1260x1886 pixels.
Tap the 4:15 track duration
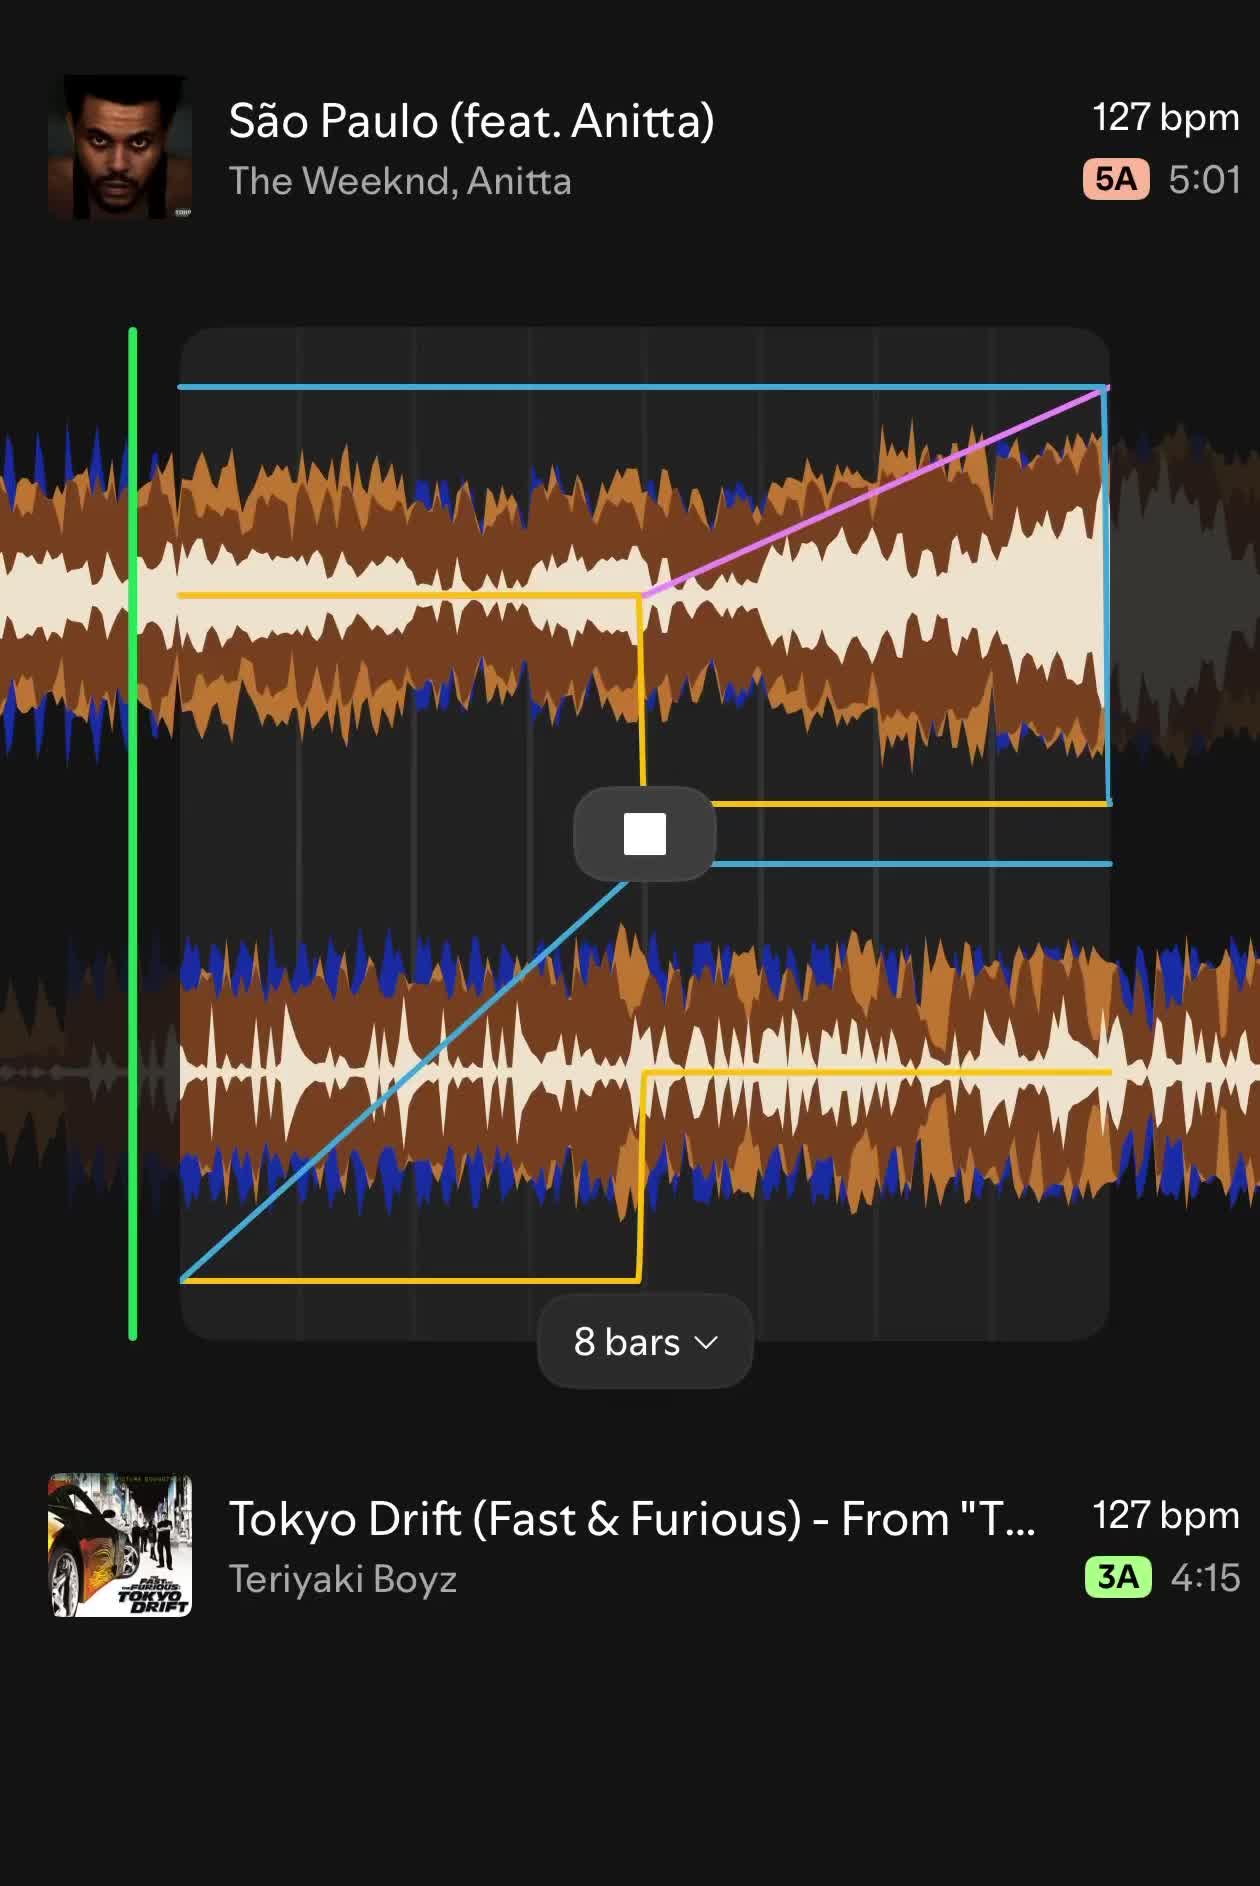pos(1205,1578)
